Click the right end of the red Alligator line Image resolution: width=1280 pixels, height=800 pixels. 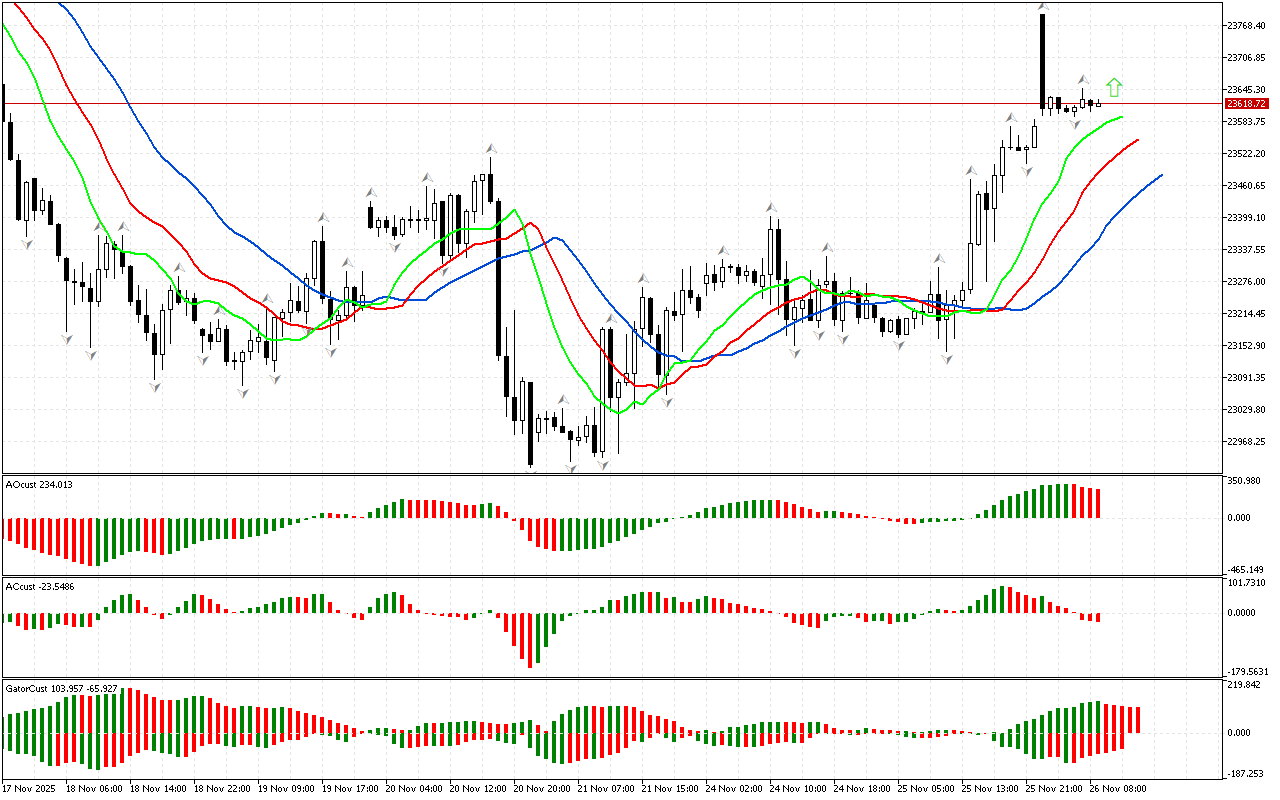click(1138, 141)
